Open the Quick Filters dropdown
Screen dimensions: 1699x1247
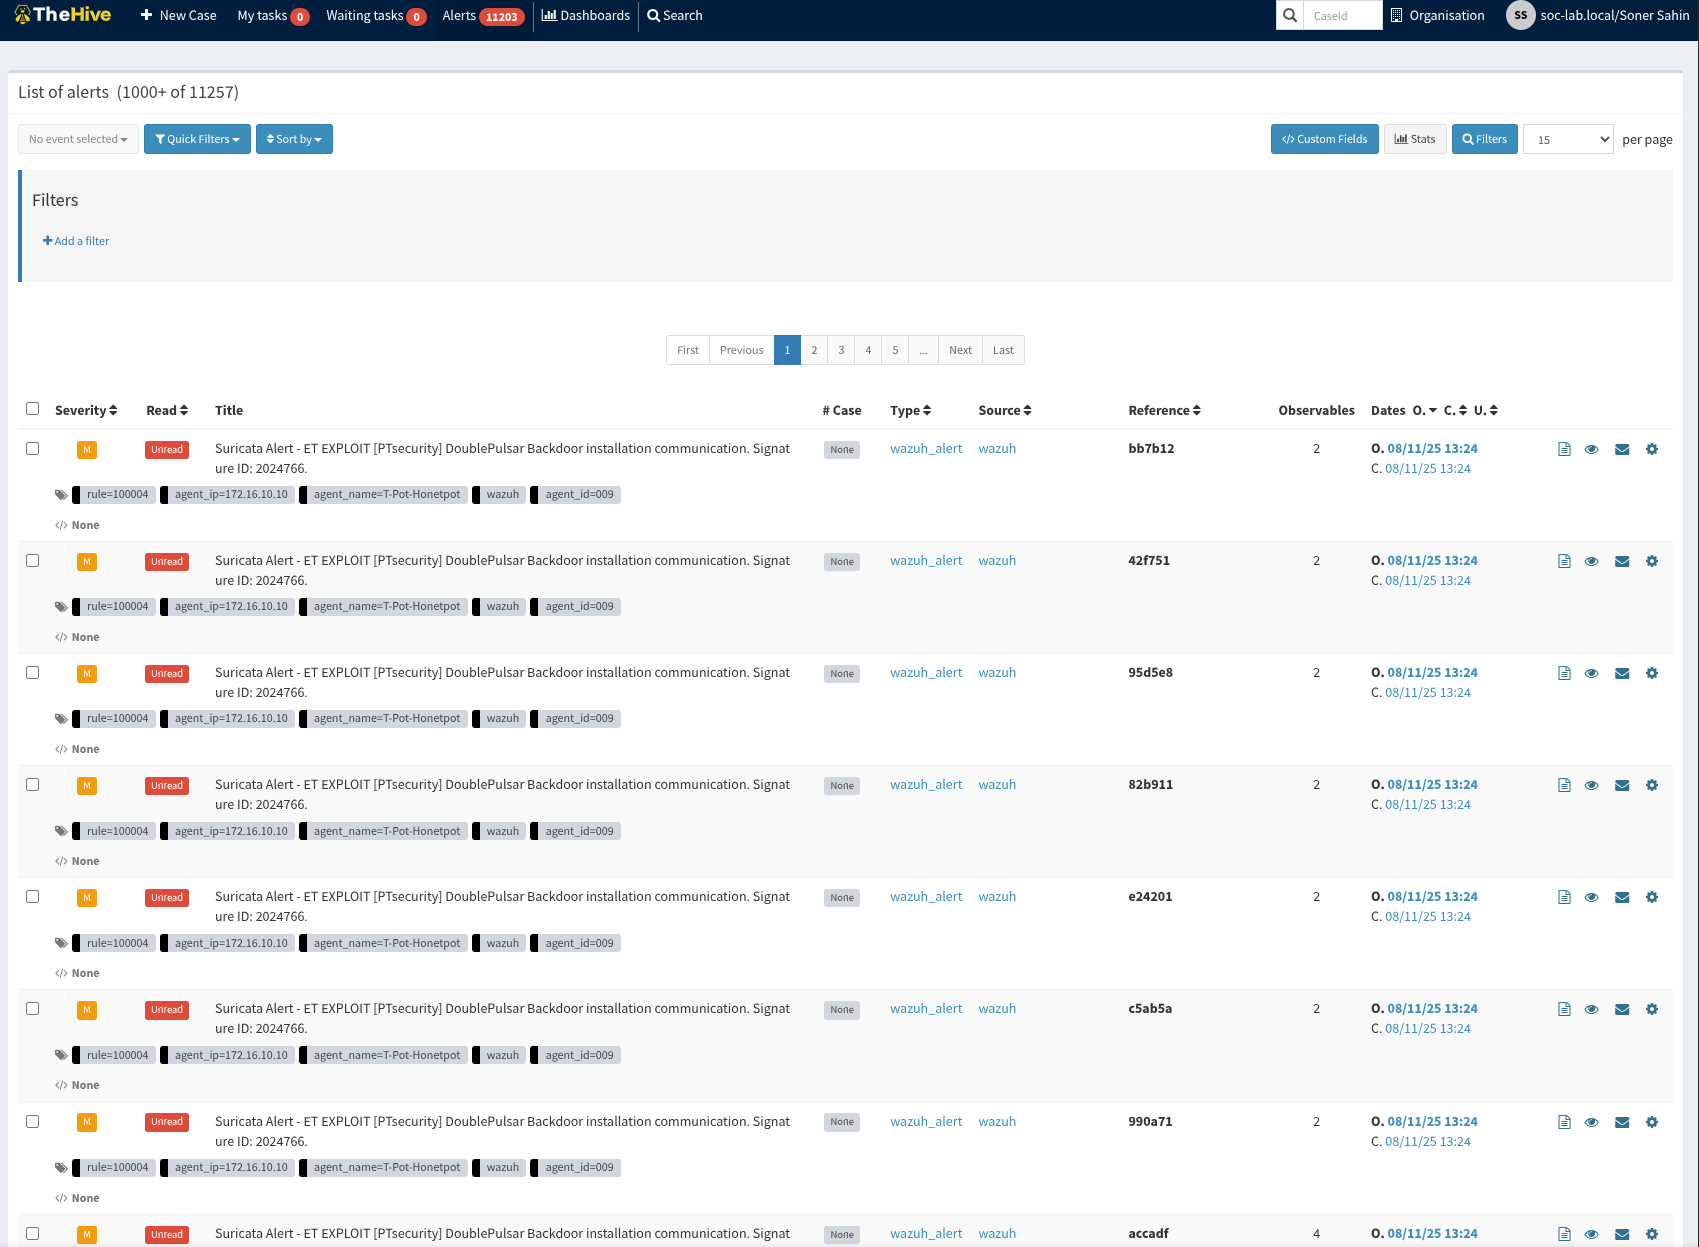(197, 139)
